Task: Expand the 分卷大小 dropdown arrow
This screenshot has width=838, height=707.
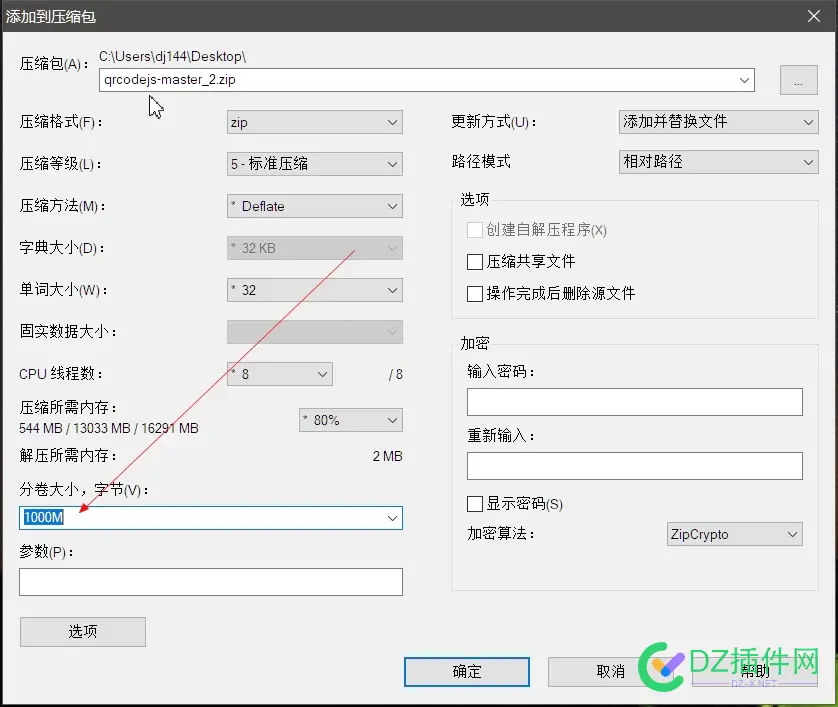Action: click(392, 518)
